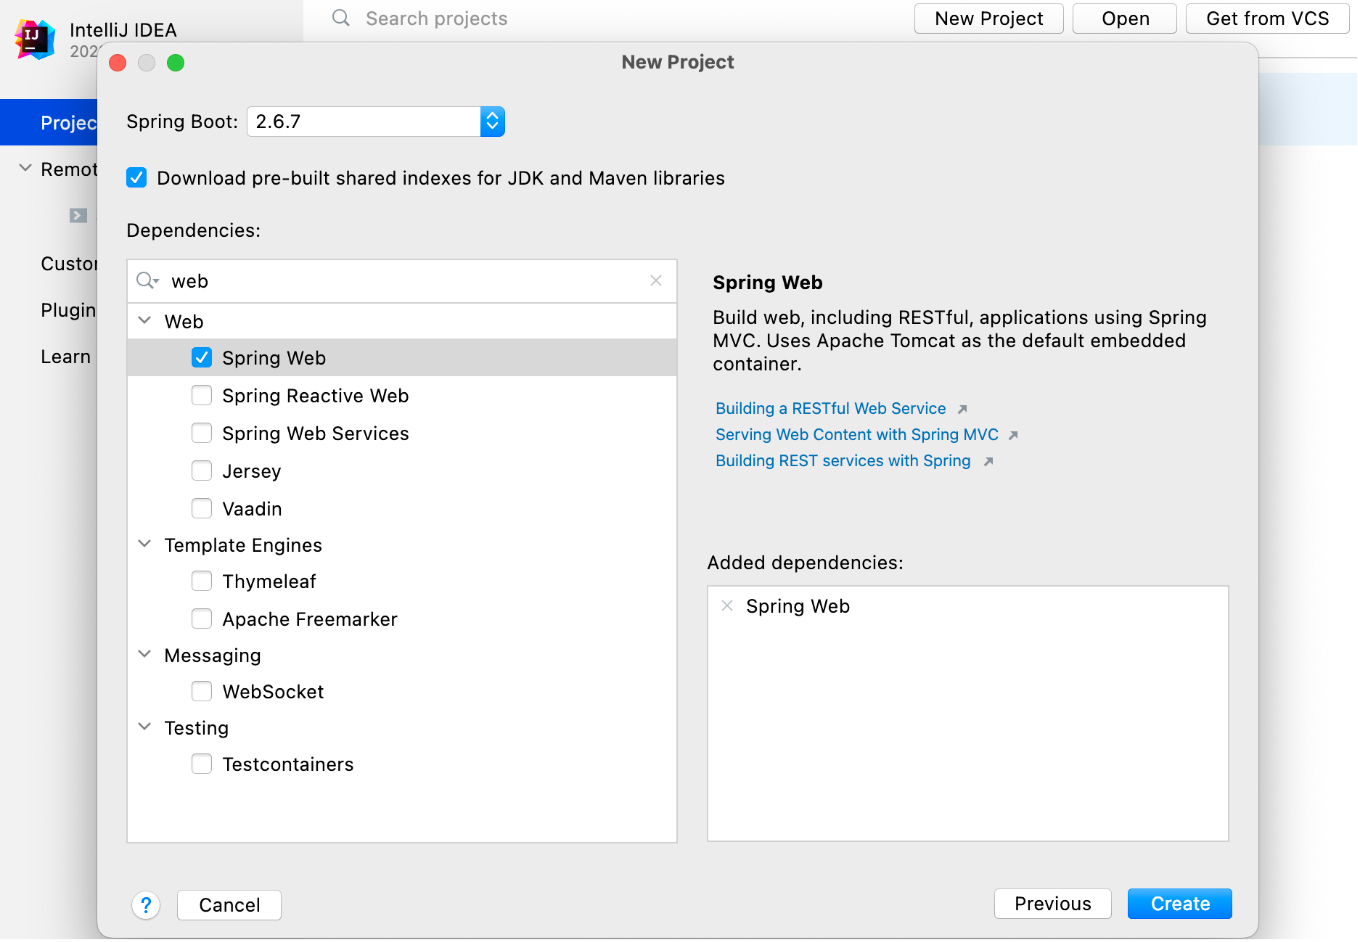Select the Vaadin dependency checkbox
1358x942 pixels.
click(202, 508)
